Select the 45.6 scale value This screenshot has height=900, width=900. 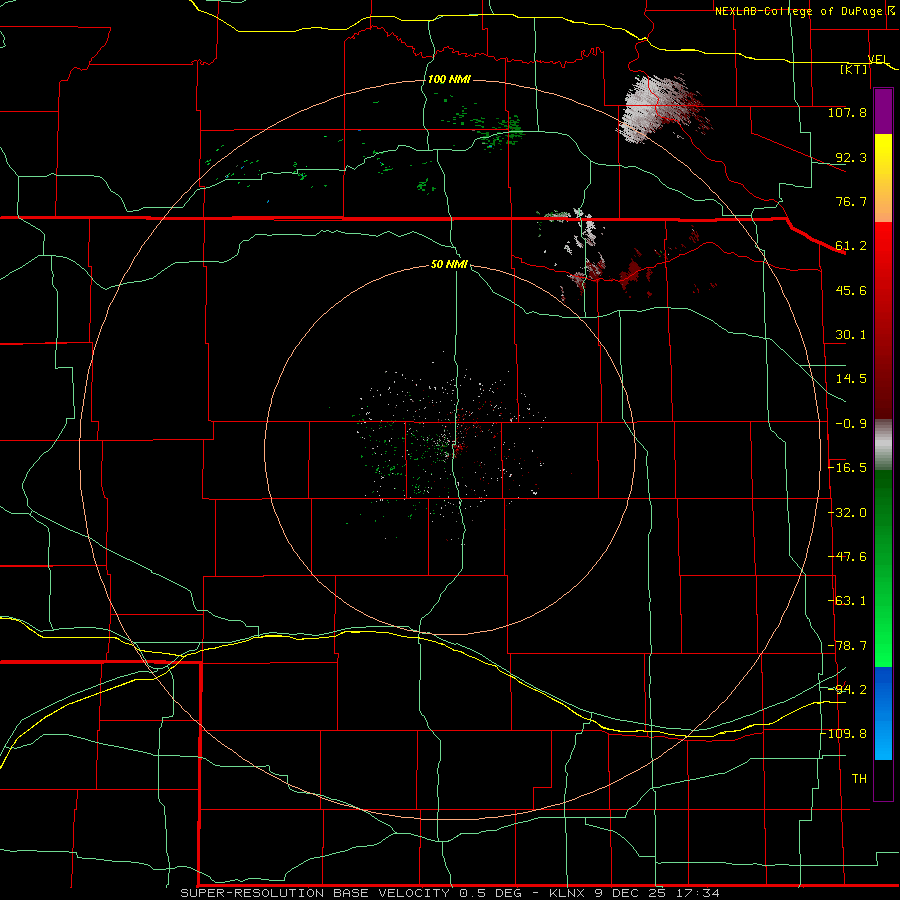pos(851,290)
